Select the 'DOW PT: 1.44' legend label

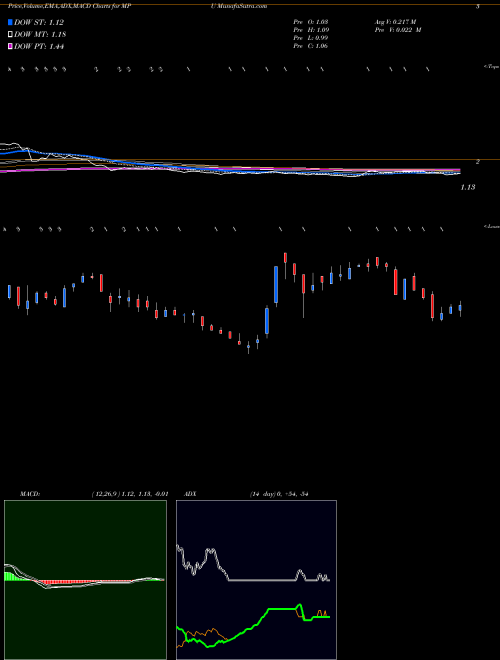39,47
